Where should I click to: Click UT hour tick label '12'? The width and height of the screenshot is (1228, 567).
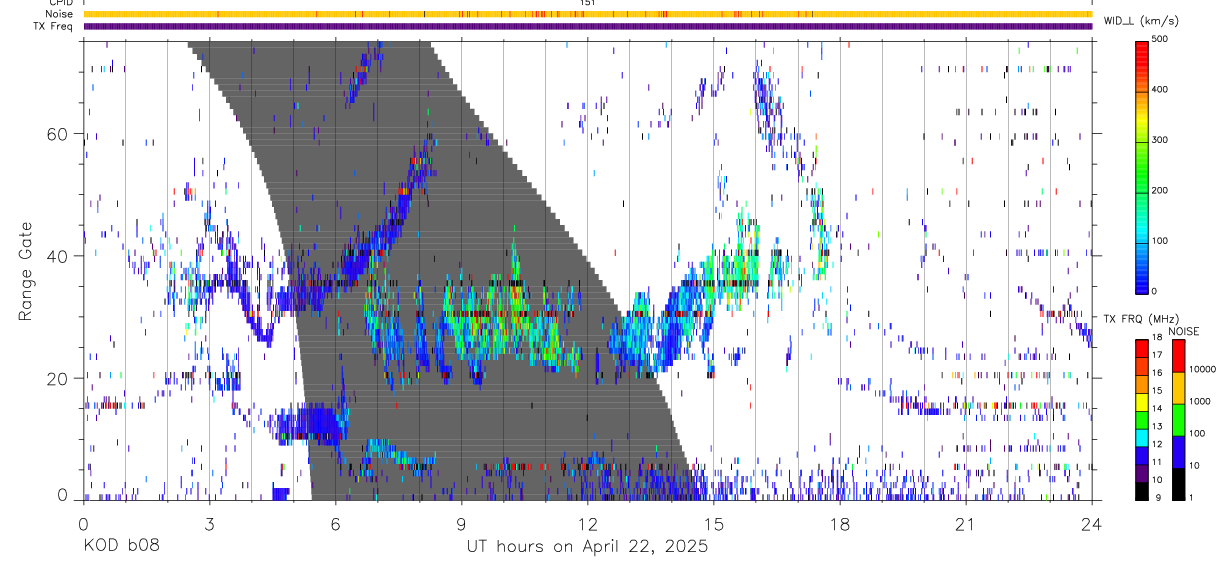pyautogui.click(x=587, y=523)
